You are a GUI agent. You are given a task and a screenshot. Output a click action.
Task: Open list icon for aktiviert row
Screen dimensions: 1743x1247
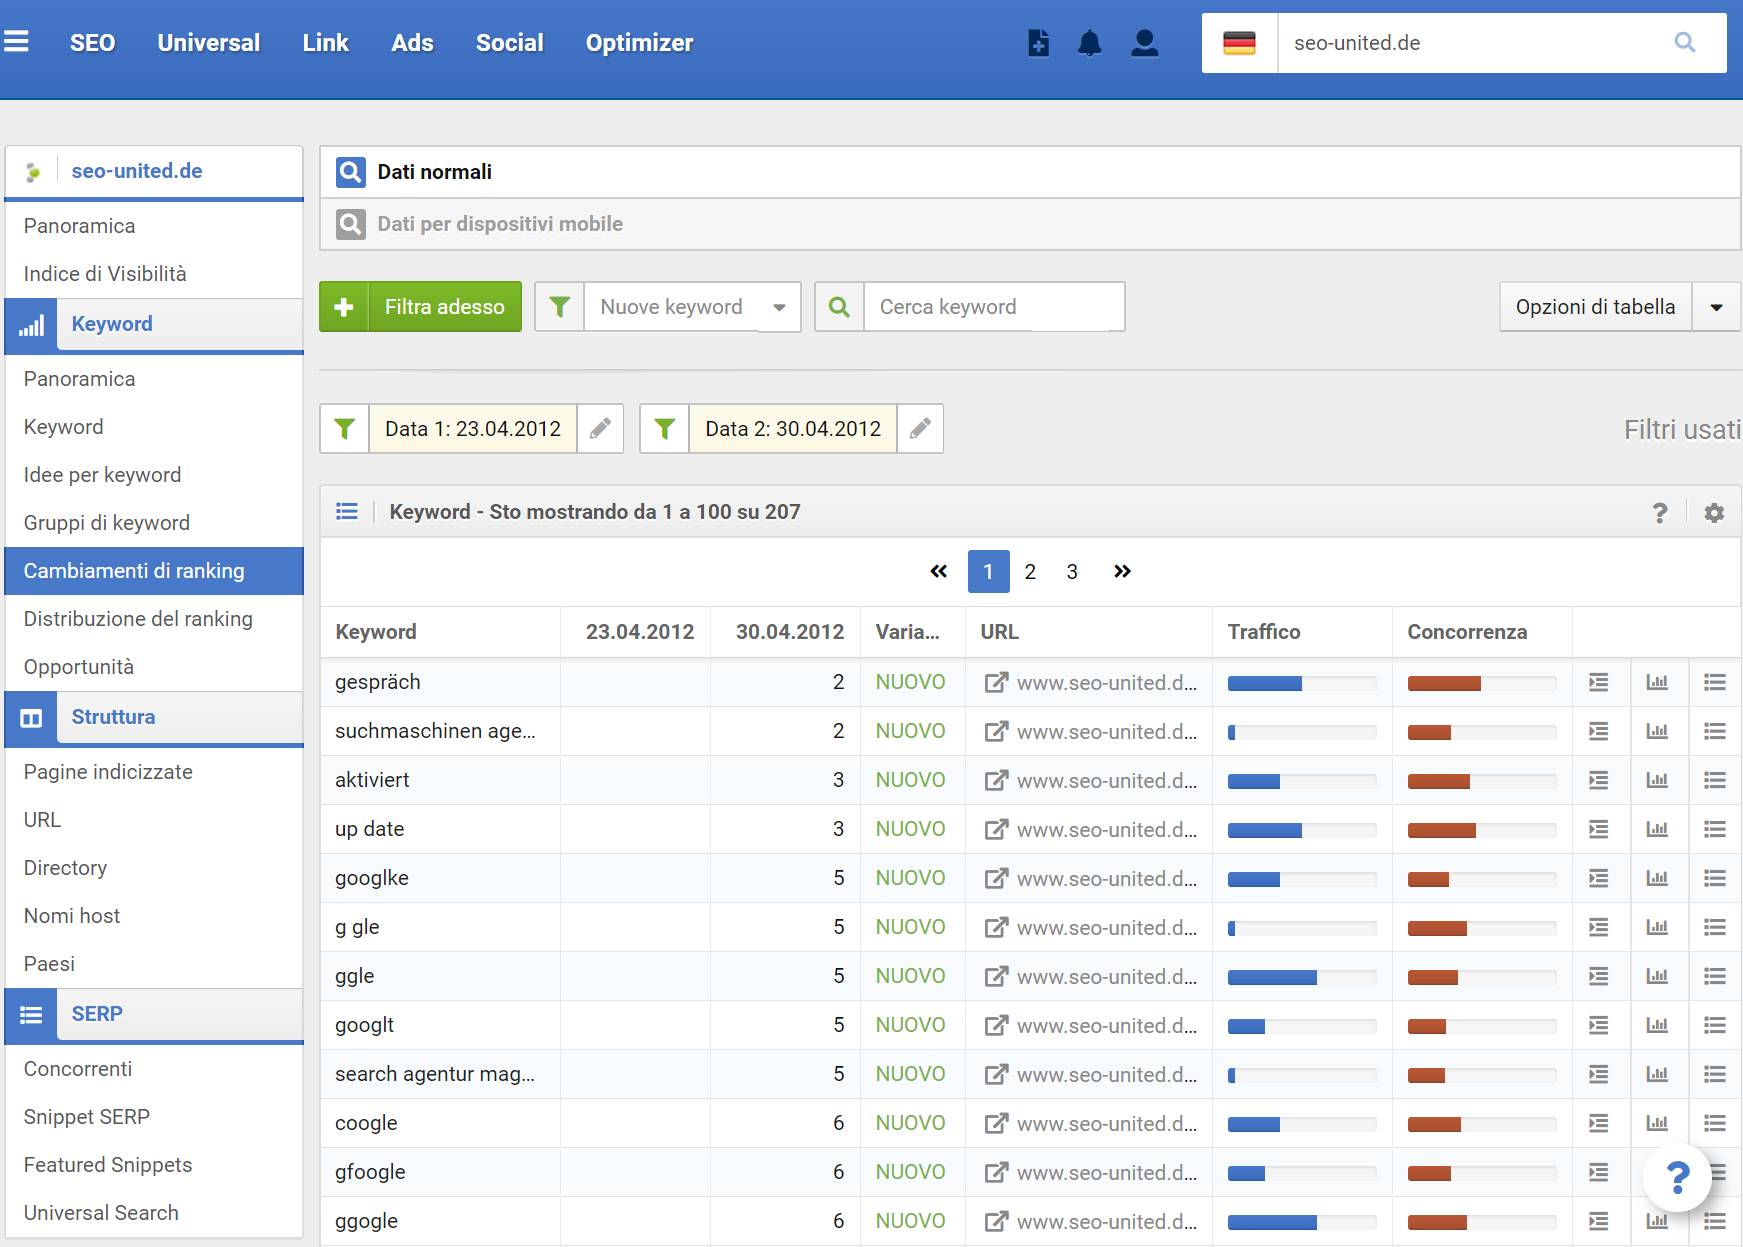pyautogui.click(x=1715, y=780)
